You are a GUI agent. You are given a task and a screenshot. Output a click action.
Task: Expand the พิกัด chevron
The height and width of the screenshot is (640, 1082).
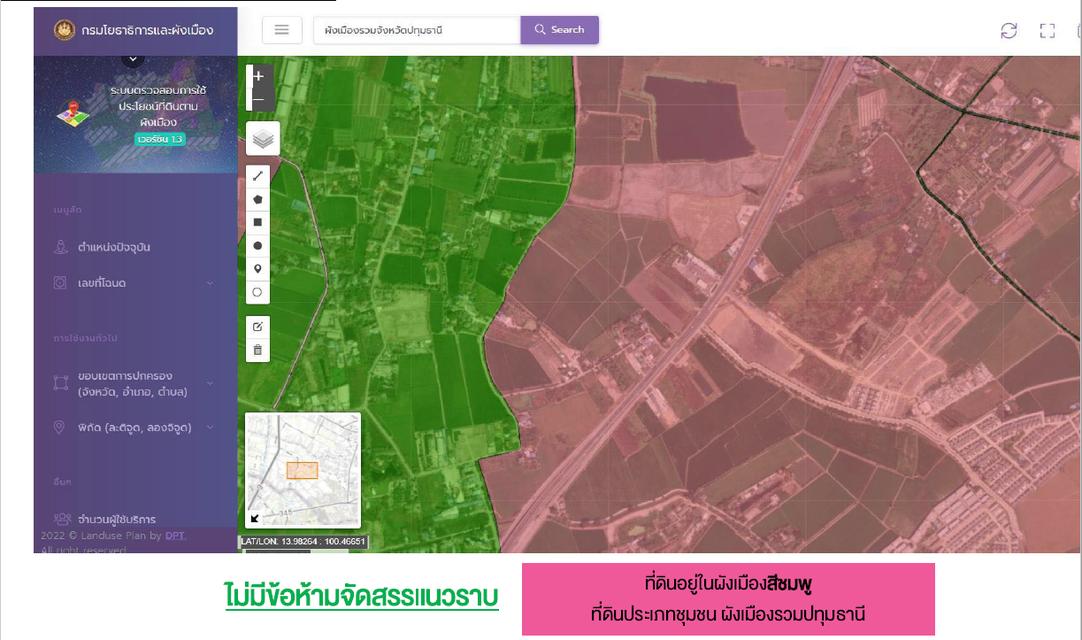tap(210, 427)
